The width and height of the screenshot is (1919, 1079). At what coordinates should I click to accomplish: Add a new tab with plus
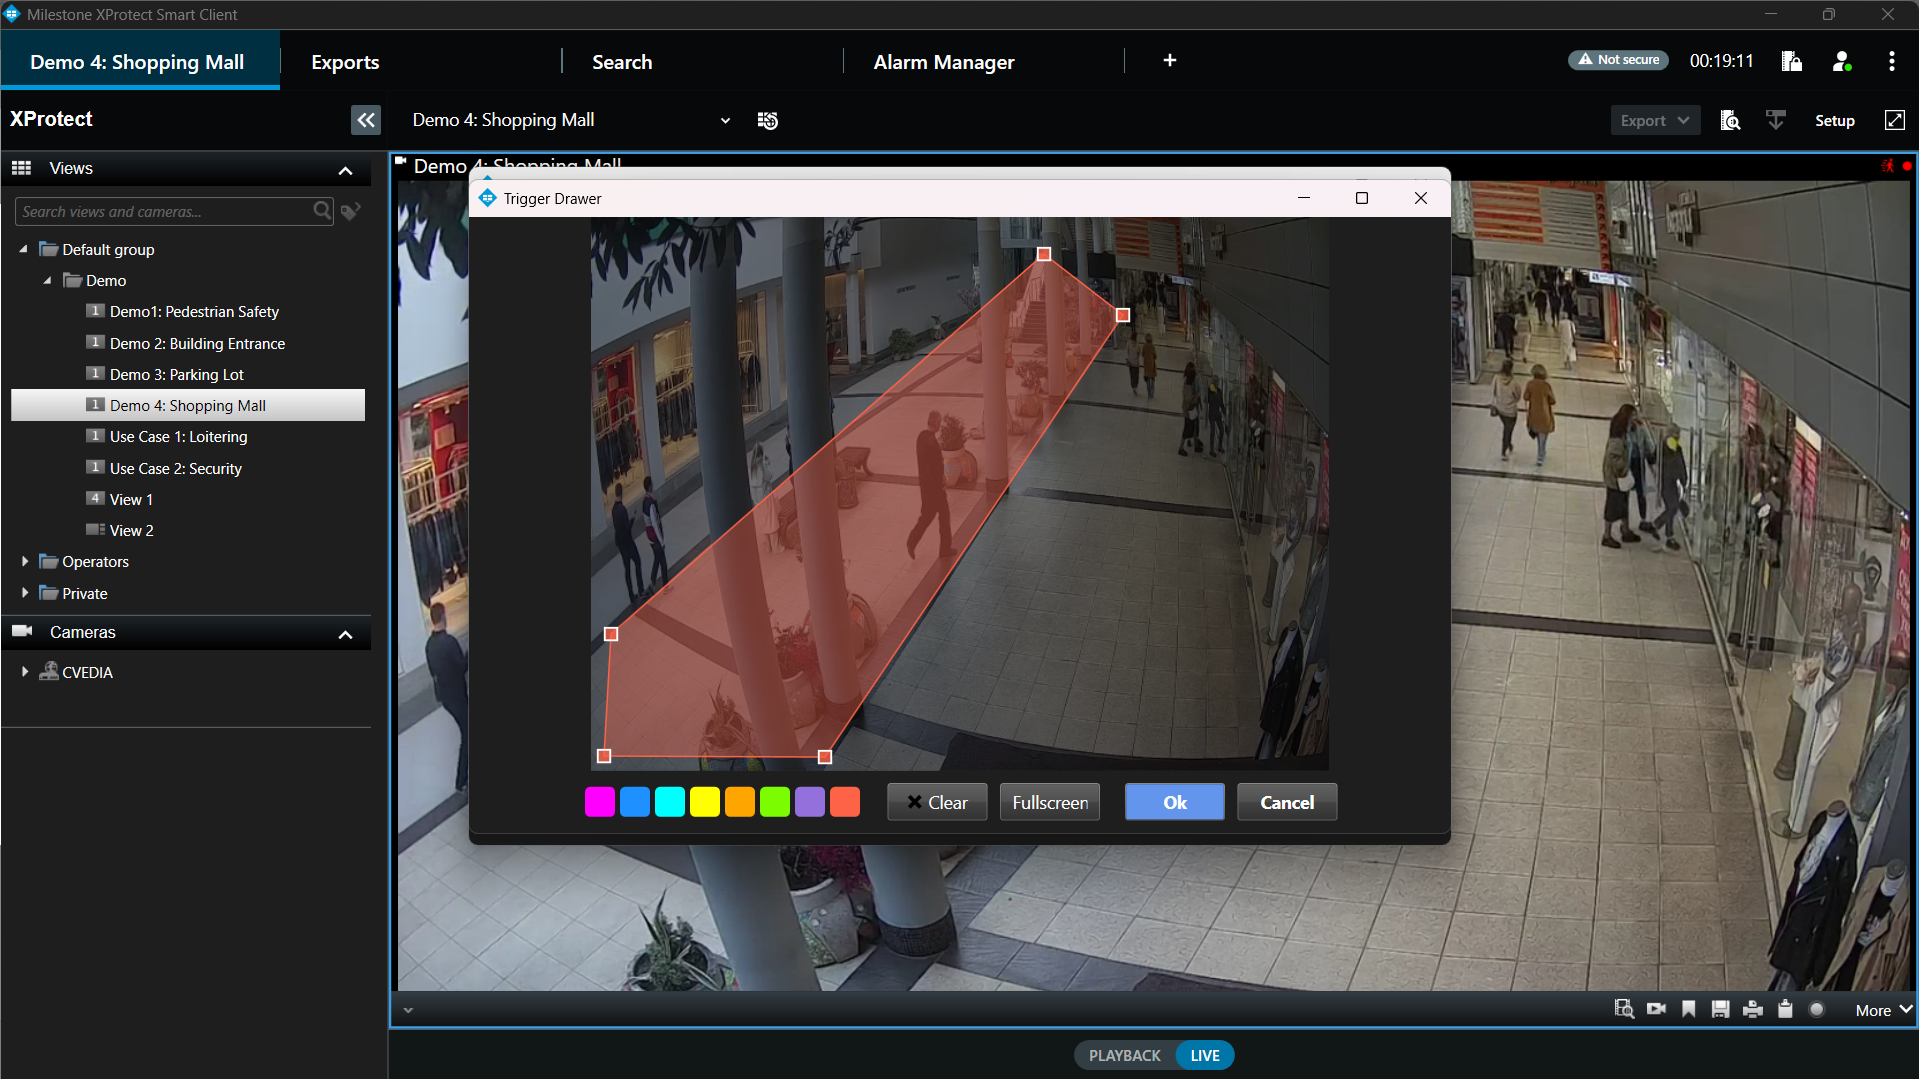[x=1170, y=60]
